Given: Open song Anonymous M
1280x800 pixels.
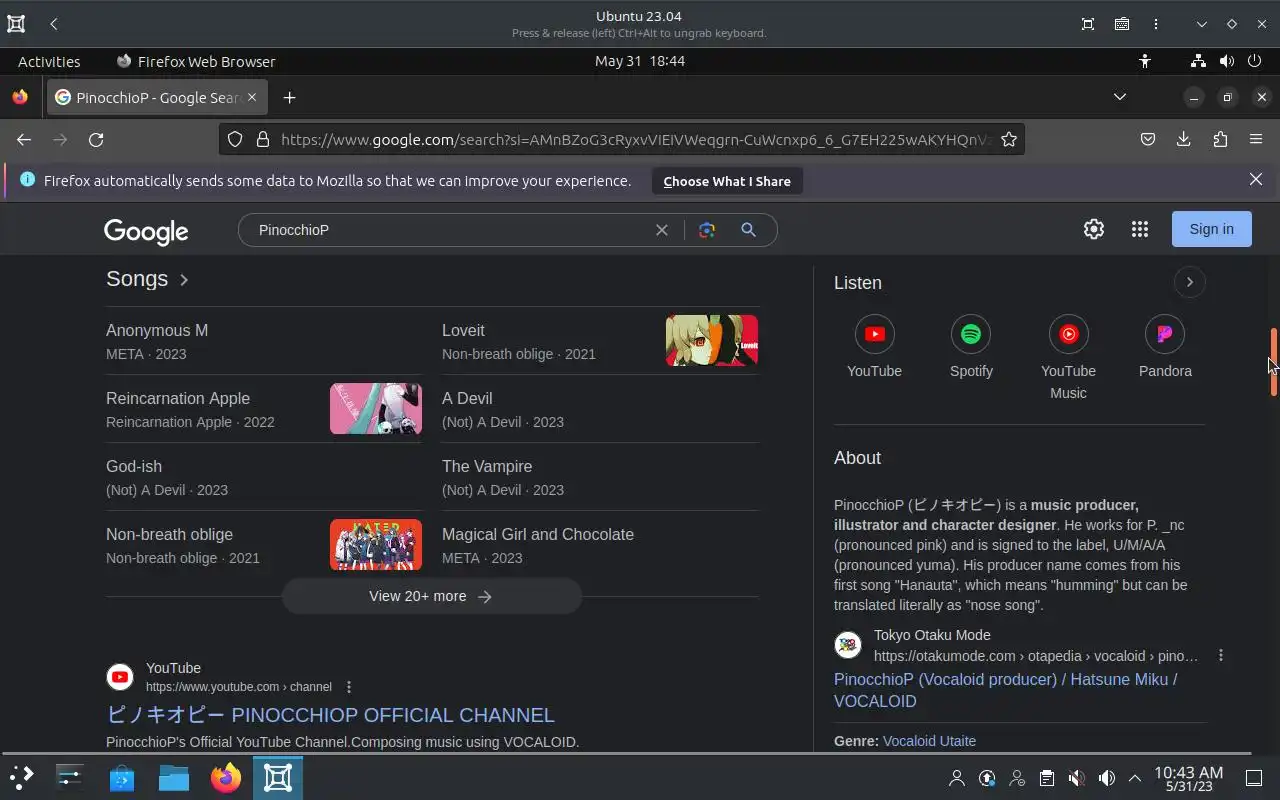Looking at the screenshot, I should [x=157, y=331].
